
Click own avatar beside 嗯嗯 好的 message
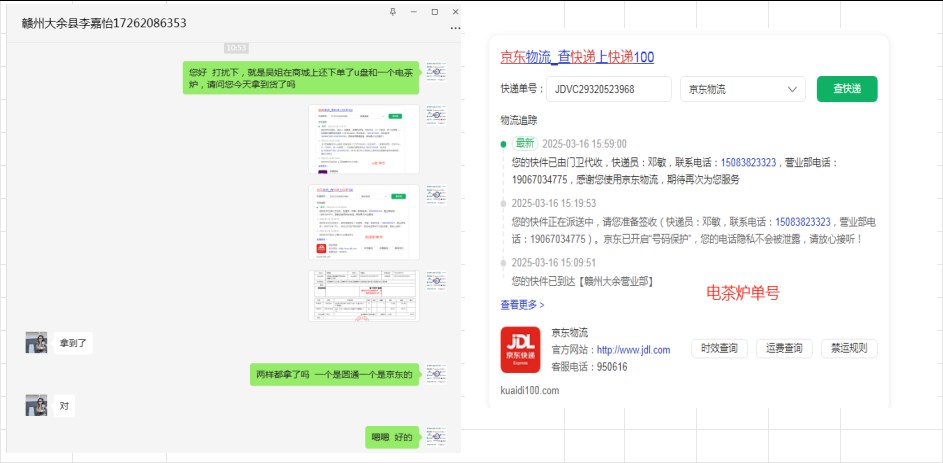click(x=436, y=437)
